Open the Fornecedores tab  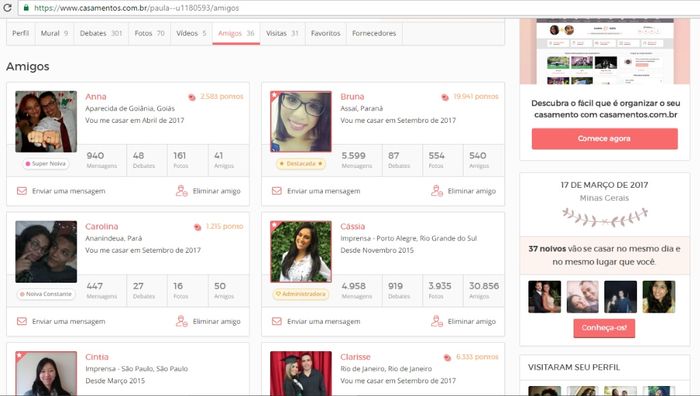point(374,33)
